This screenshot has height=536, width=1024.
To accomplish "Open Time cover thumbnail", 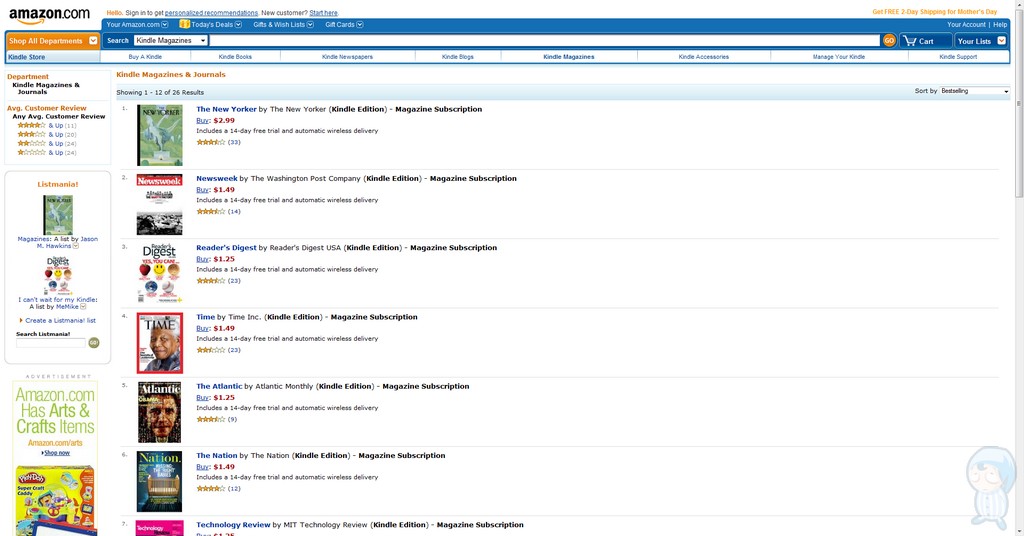I will tap(159, 343).
